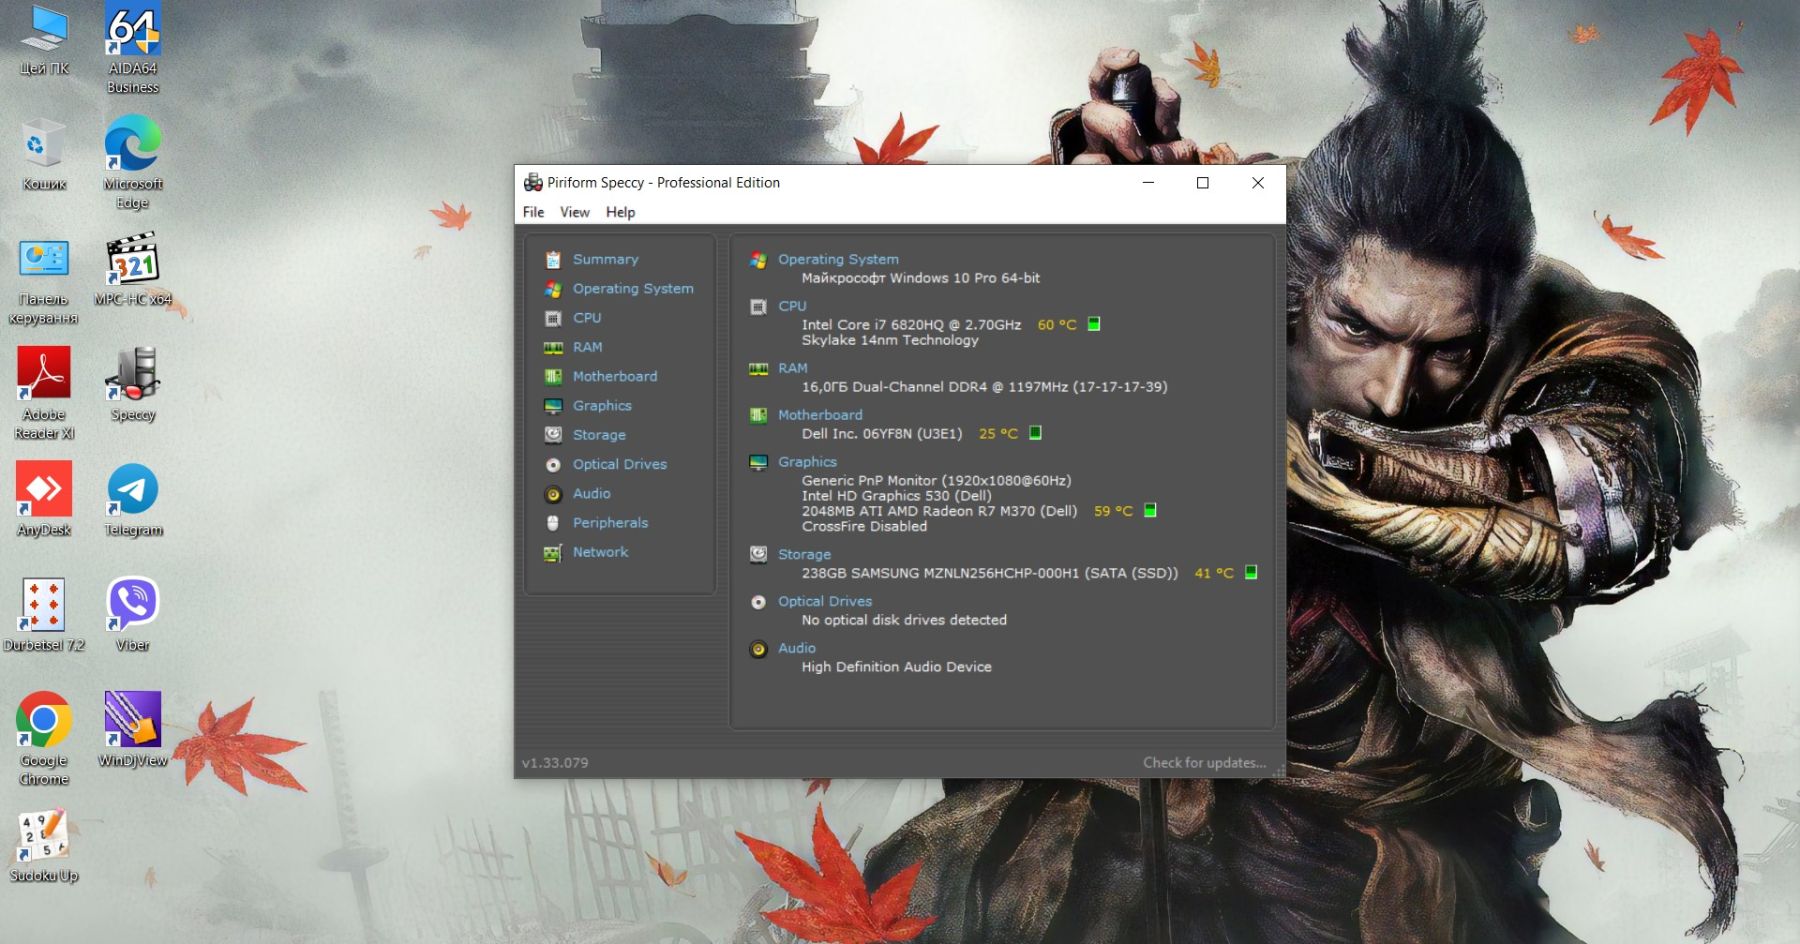
Task: Click Graphics heading link in summary
Action: [x=807, y=462]
